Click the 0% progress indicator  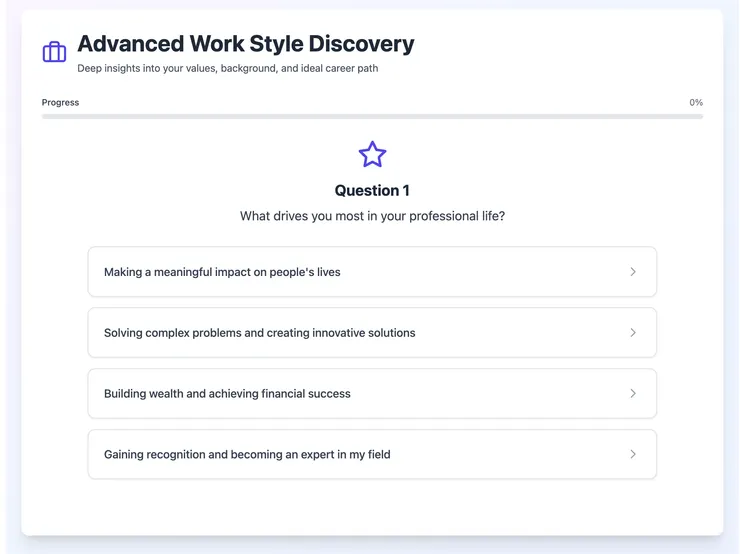[x=696, y=103]
